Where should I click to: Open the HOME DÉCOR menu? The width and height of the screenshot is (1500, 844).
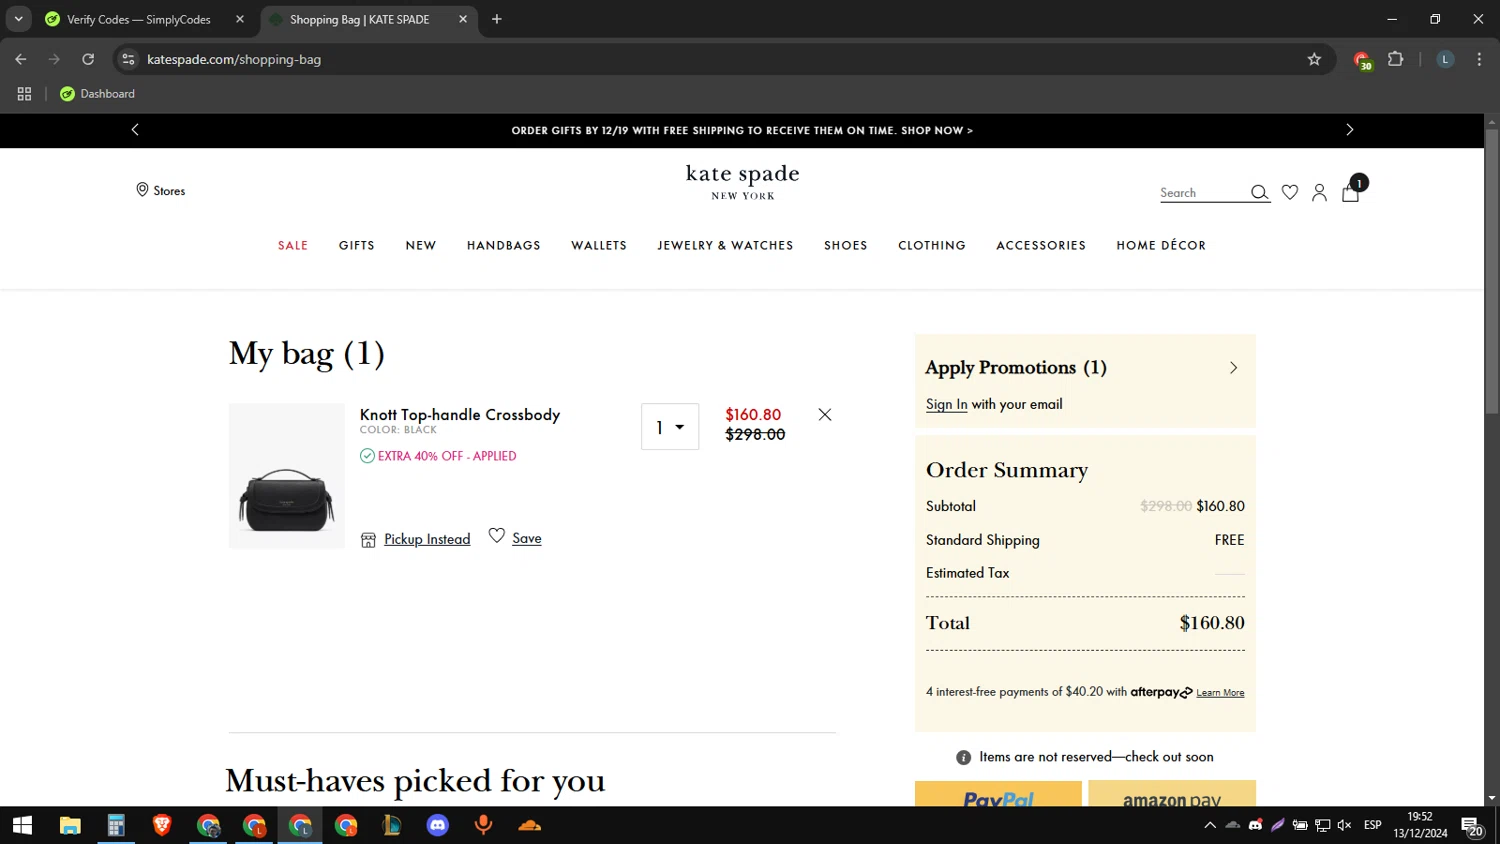1161,245
